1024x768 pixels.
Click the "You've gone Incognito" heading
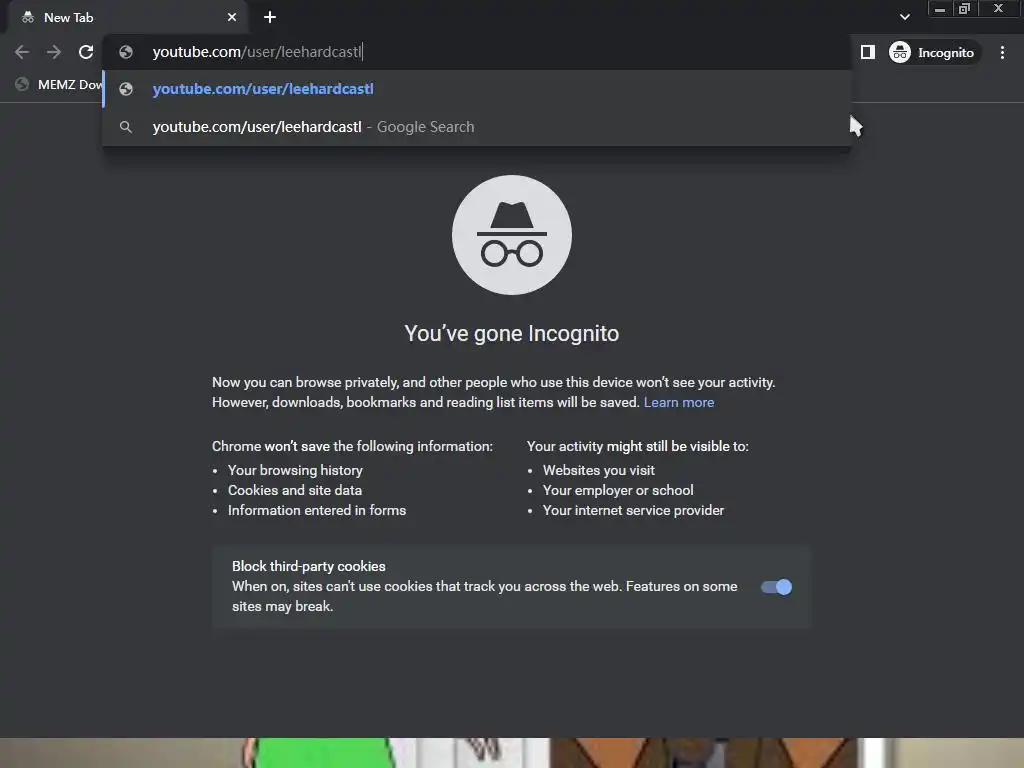click(511, 333)
